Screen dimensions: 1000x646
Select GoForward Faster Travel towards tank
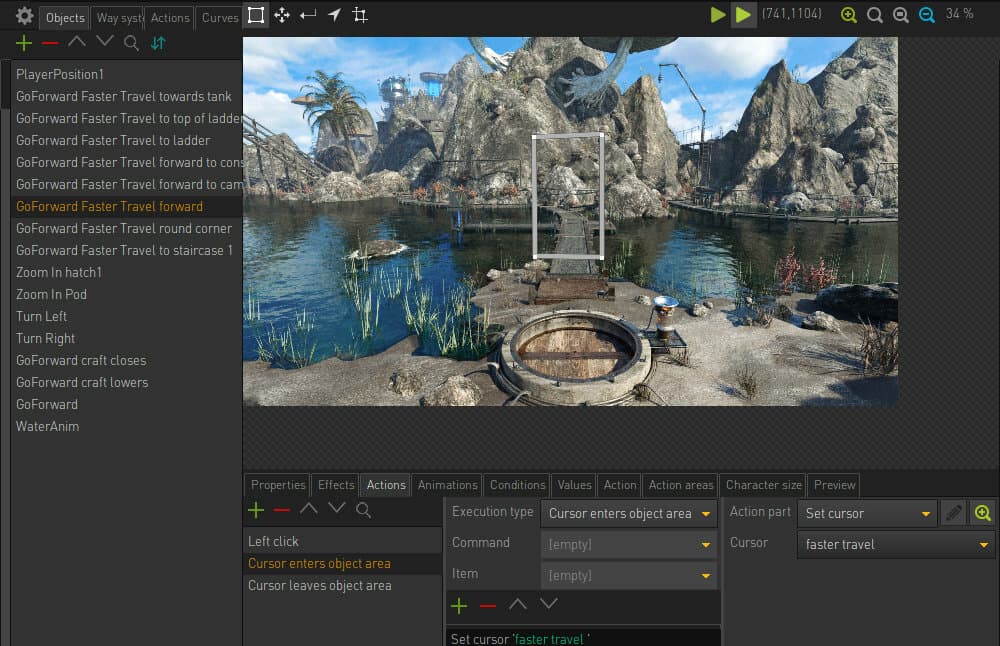[x=126, y=96]
